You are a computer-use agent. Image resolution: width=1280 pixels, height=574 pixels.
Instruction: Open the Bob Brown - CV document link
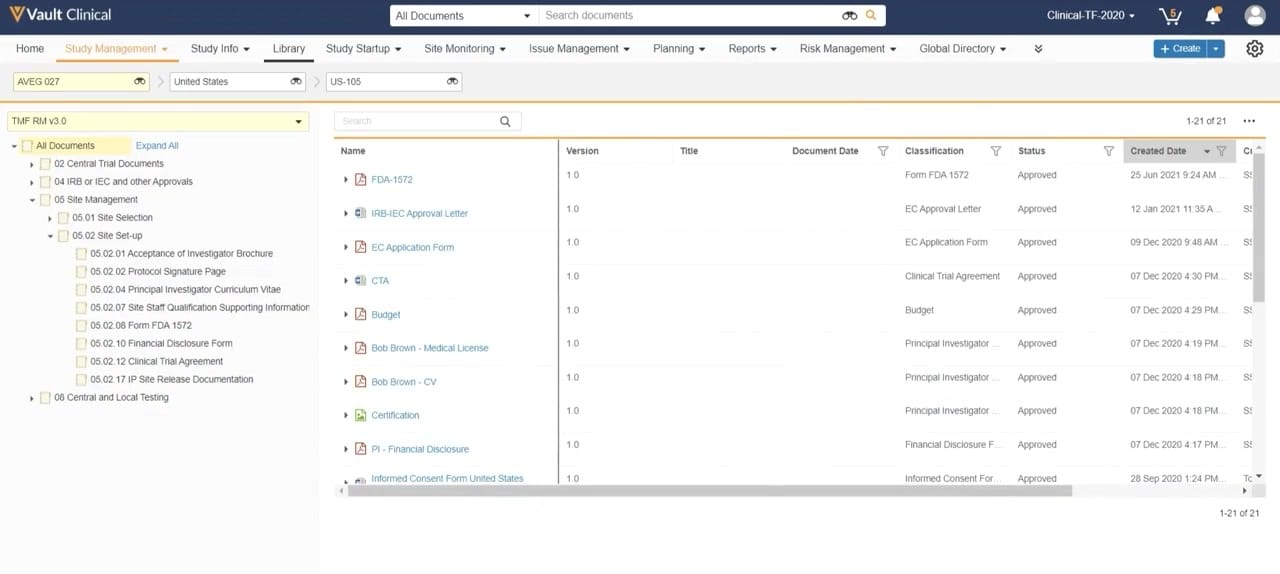(404, 382)
